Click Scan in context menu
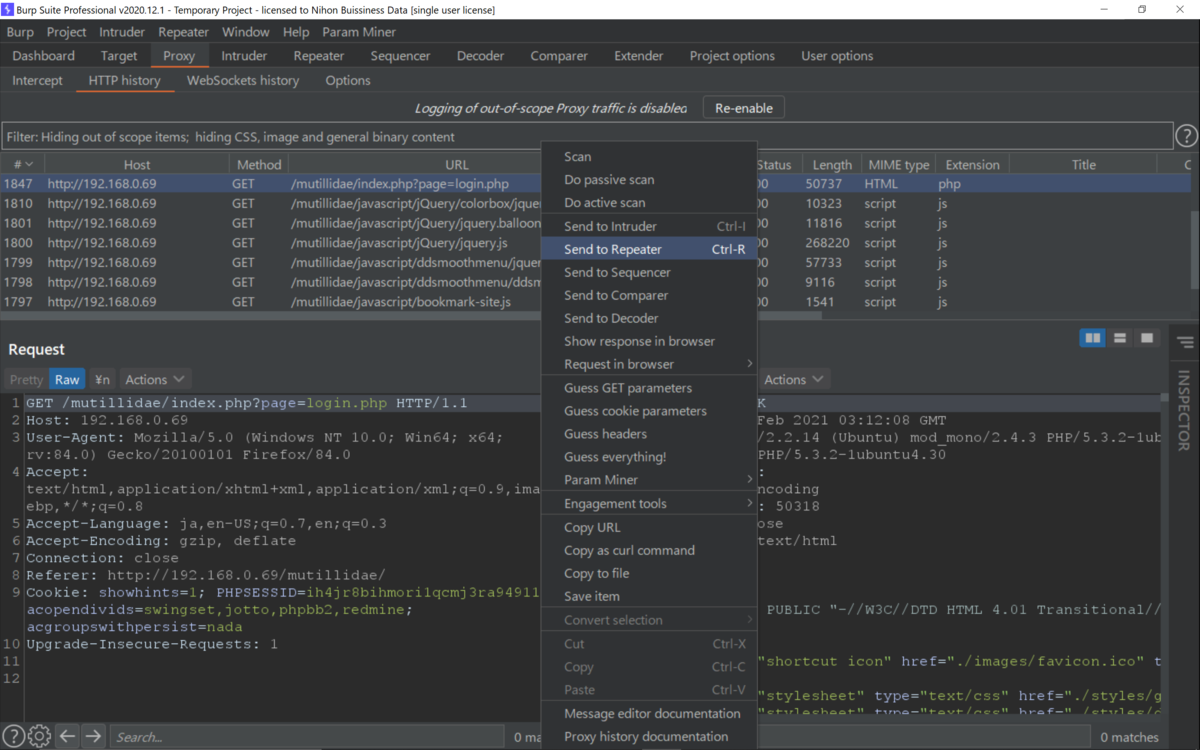This screenshot has width=1200, height=750. 648,156
